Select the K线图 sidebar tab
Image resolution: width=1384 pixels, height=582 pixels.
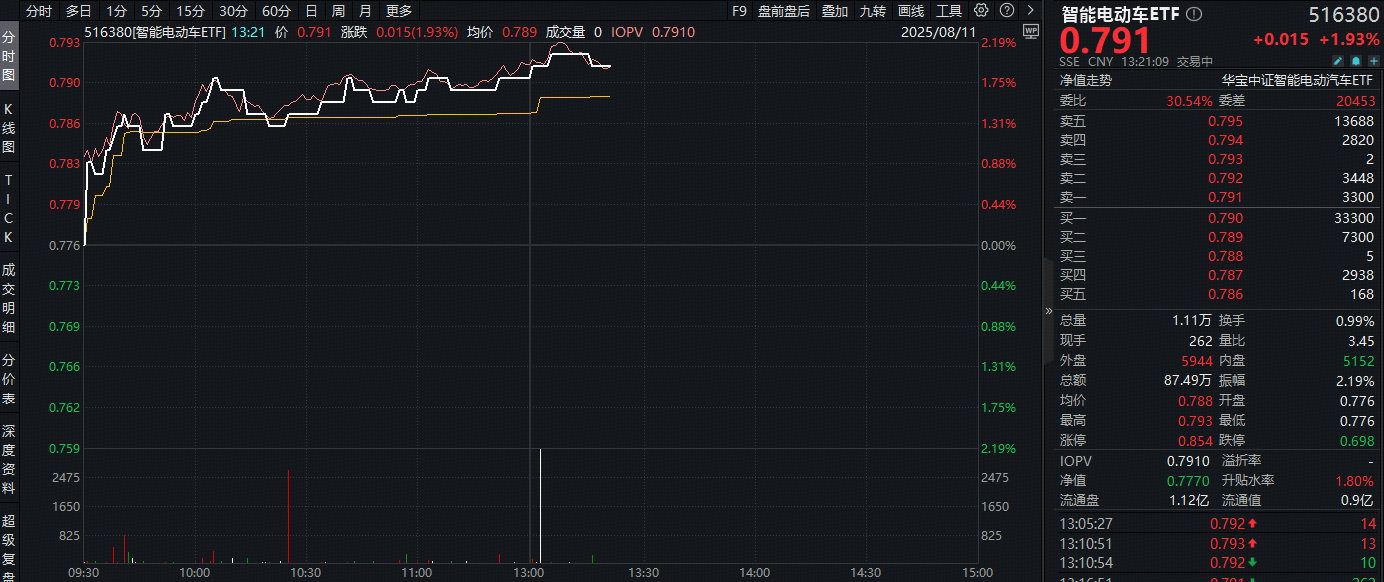coord(9,127)
